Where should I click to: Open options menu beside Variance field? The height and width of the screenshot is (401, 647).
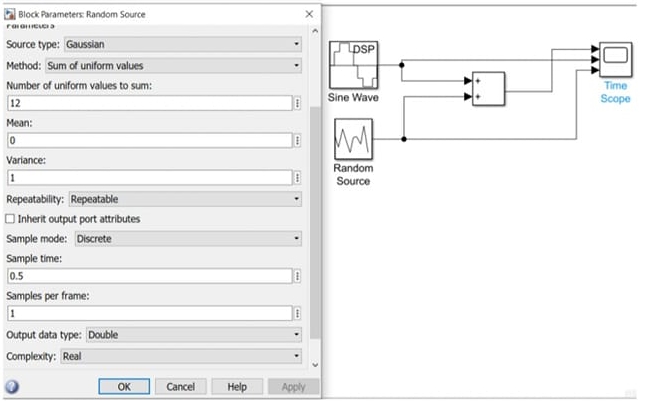[x=297, y=177]
